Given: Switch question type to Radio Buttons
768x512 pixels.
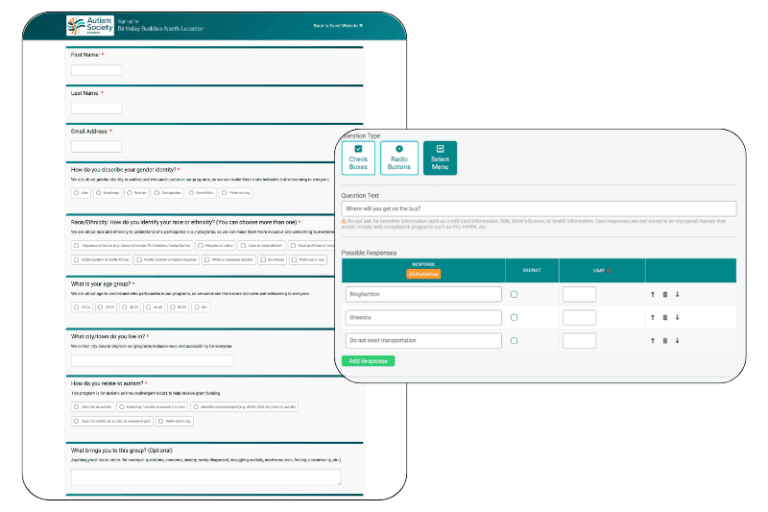Looking at the screenshot, I should click(399, 158).
